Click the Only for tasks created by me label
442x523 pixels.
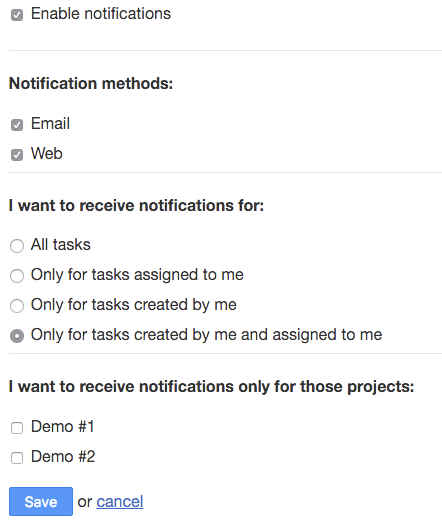[x=134, y=305]
